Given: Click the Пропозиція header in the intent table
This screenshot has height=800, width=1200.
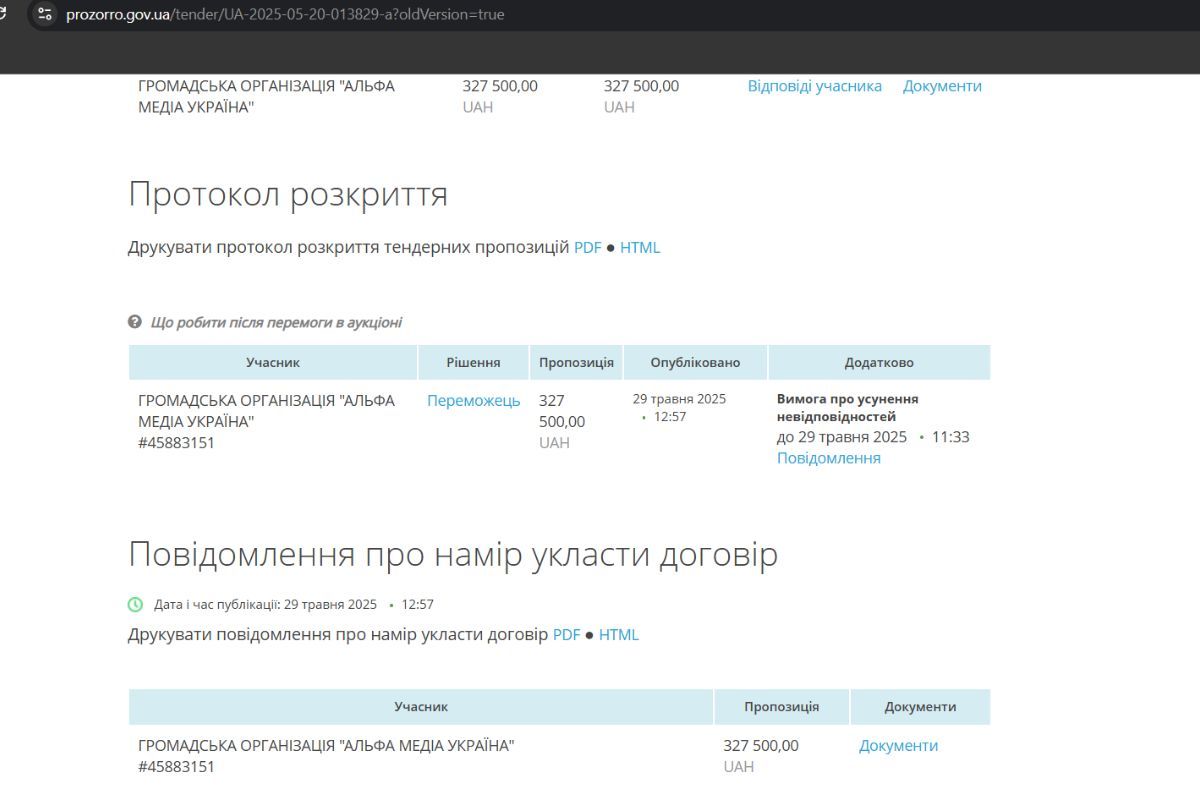Looking at the screenshot, I should coord(779,706).
